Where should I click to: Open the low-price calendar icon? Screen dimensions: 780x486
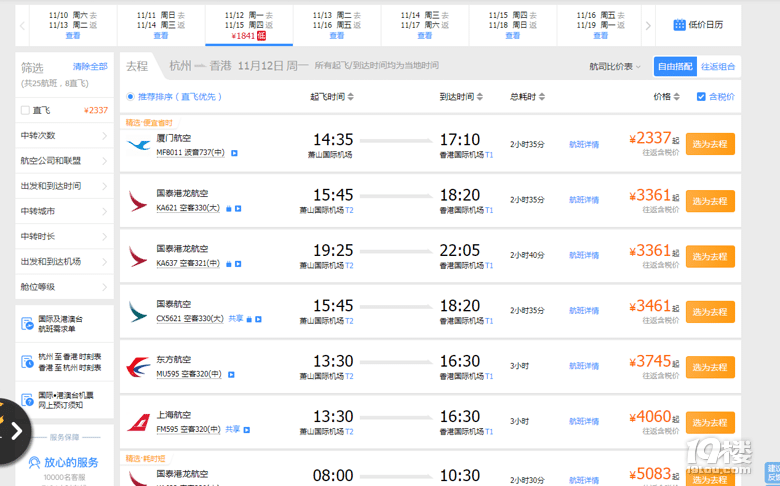point(679,25)
